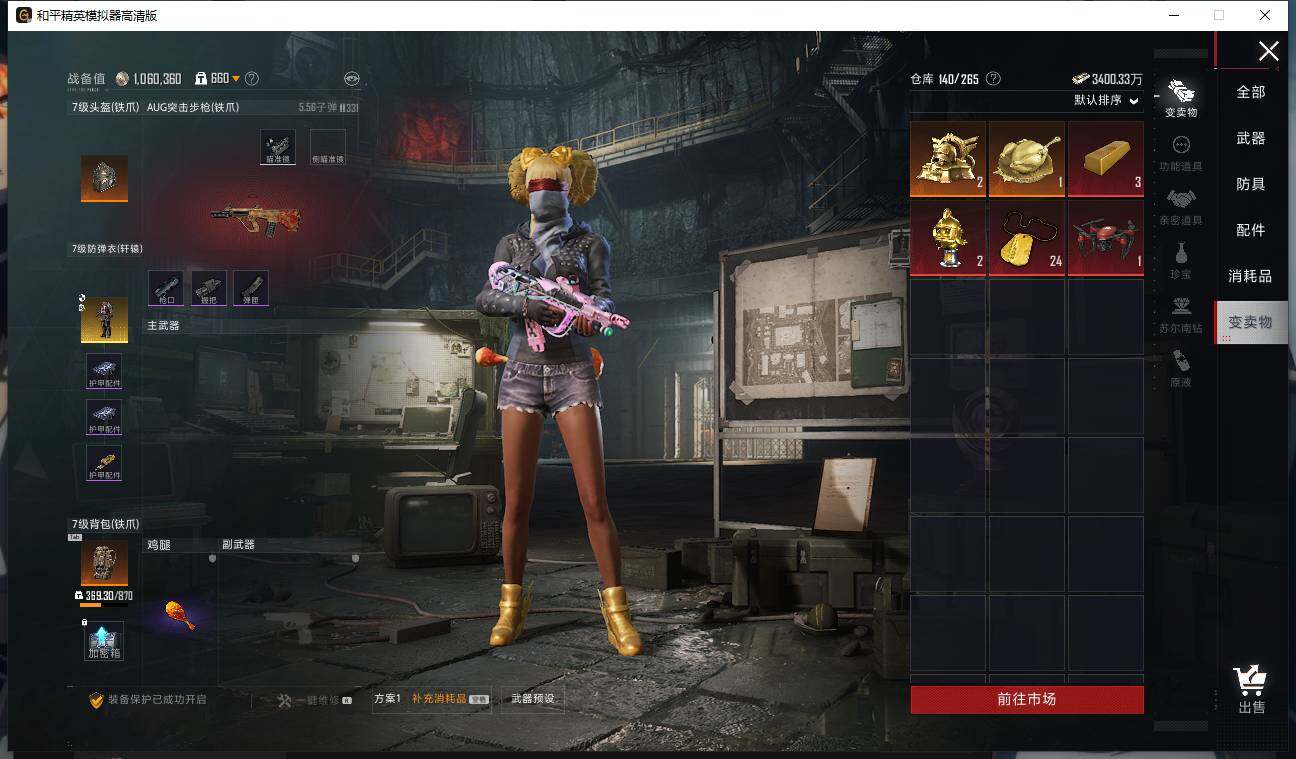The height and width of the screenshot is (759, 1296).
Task: Click the 仓库 140/265 capacity text
Action: click(945, 79)
